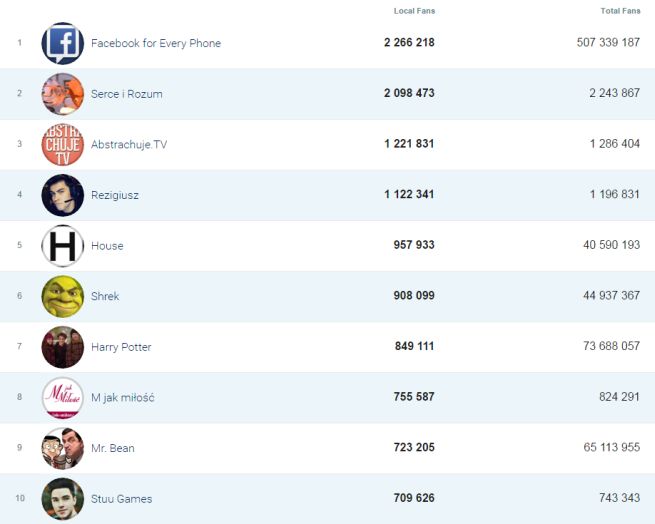The height and width of the screenshot is (524, 655).
Task: Sort by Local Fans column header
Action: point(414,11)
